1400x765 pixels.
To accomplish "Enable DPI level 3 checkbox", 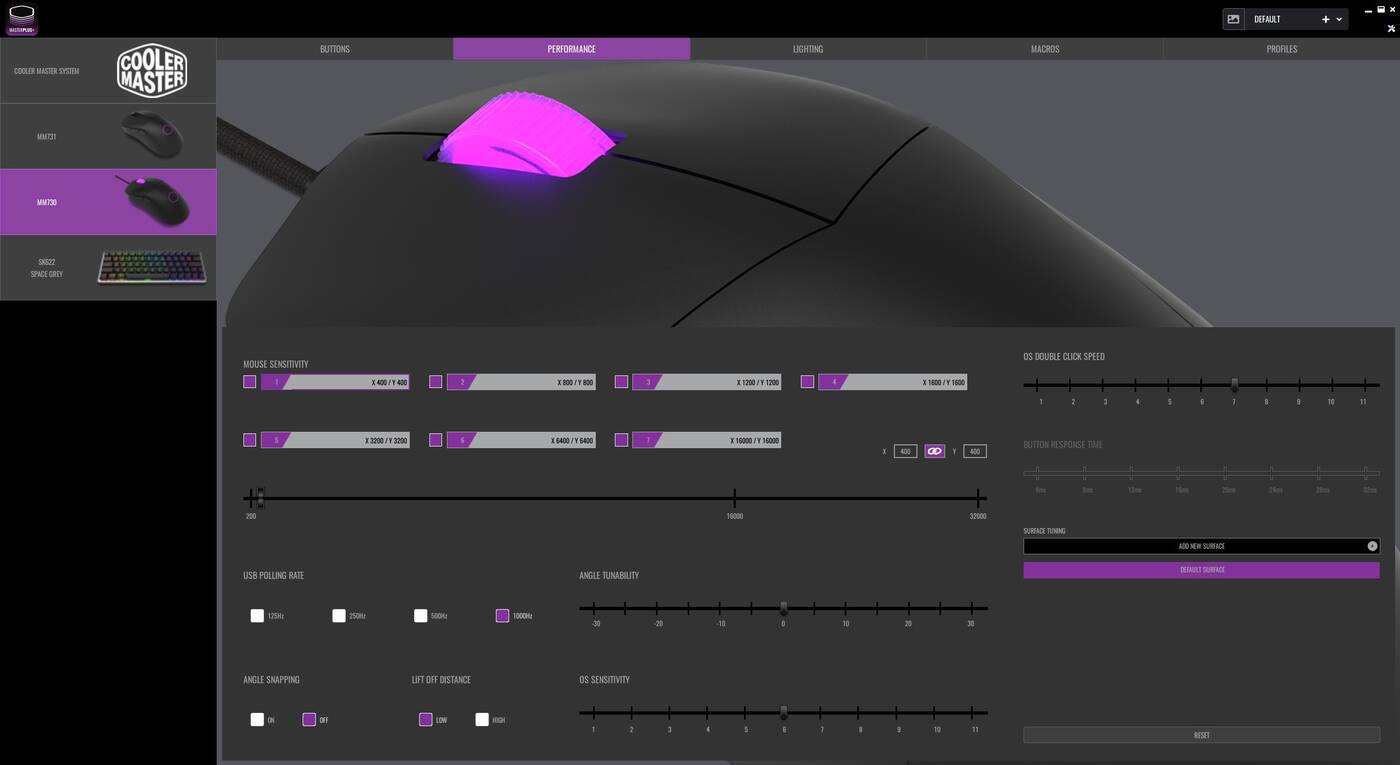I will (621, 382).
